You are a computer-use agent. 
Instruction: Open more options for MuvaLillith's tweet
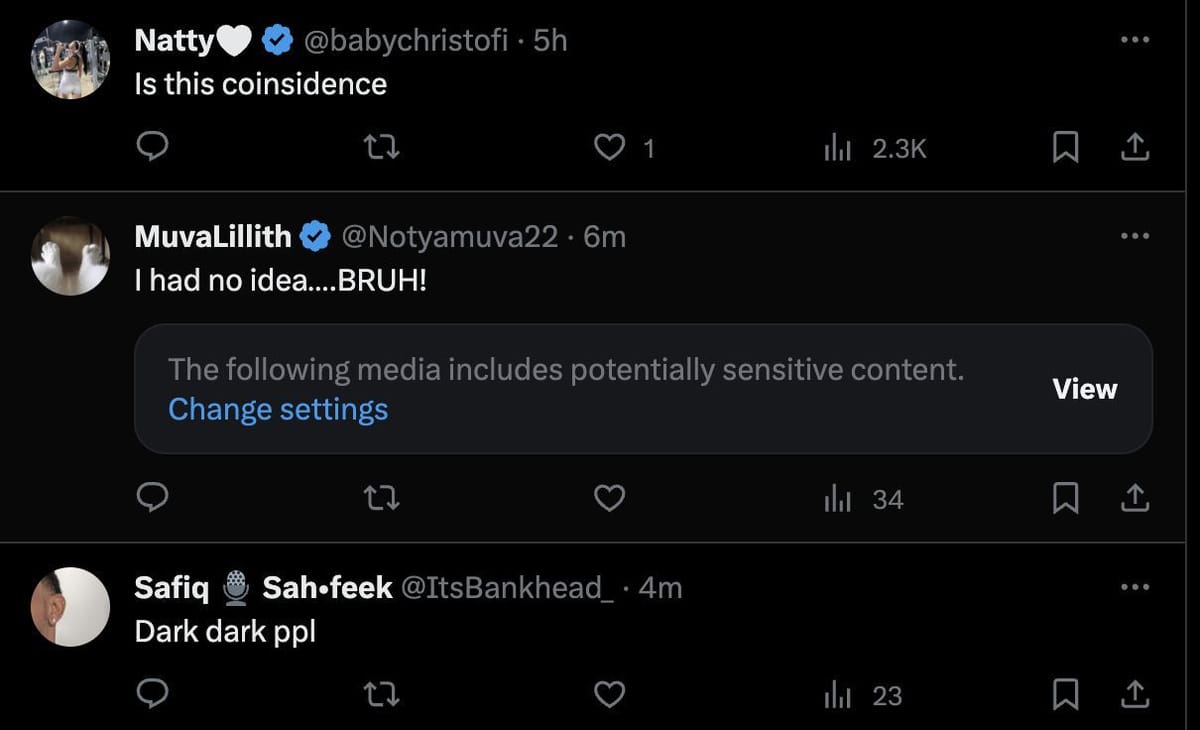(x=1135, y=237)
